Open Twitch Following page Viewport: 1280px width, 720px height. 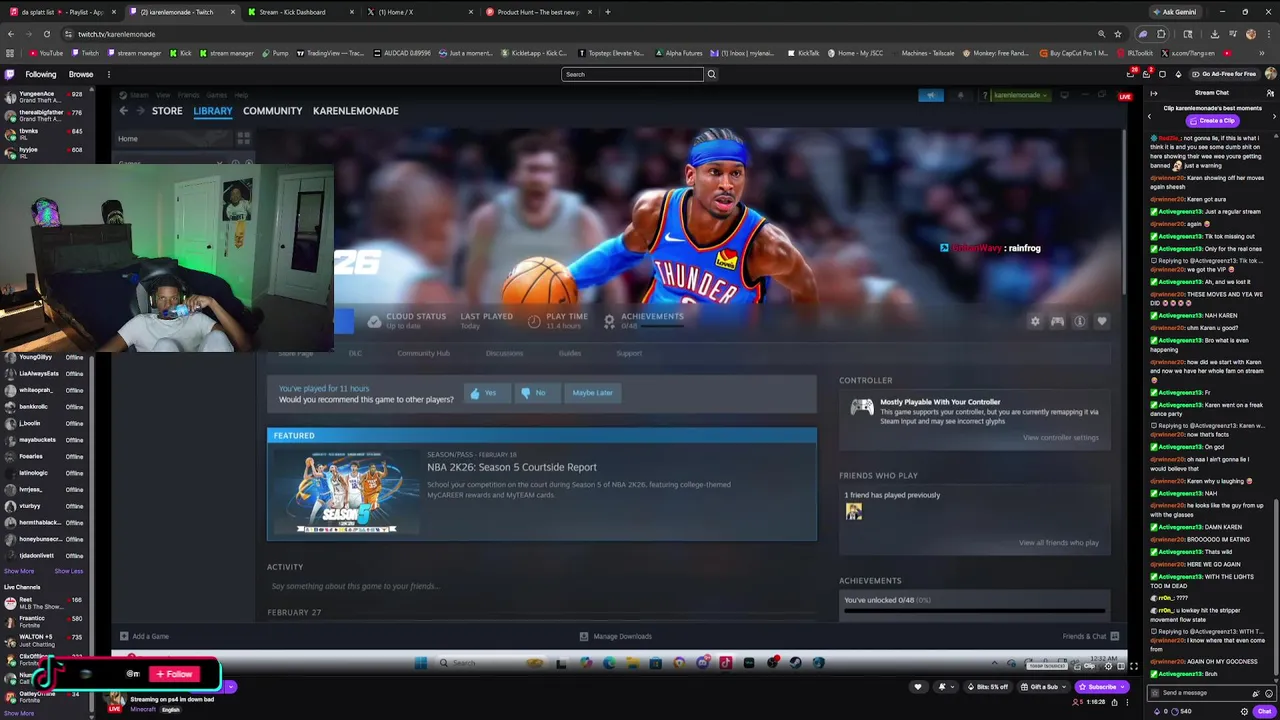click(x=41, y=74)
